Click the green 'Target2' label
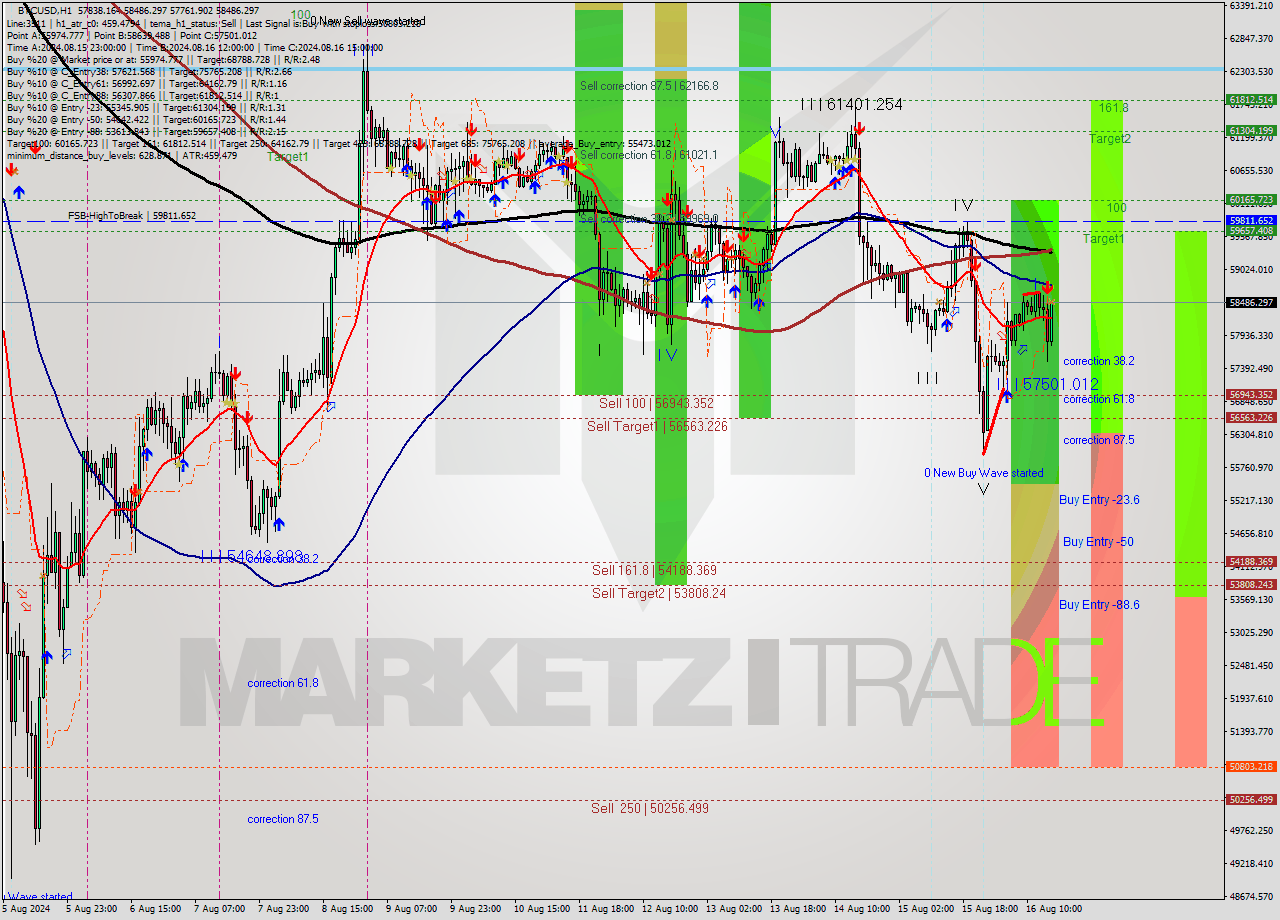Screen dimensions: 1280x920 click(x=1110, y=139)
